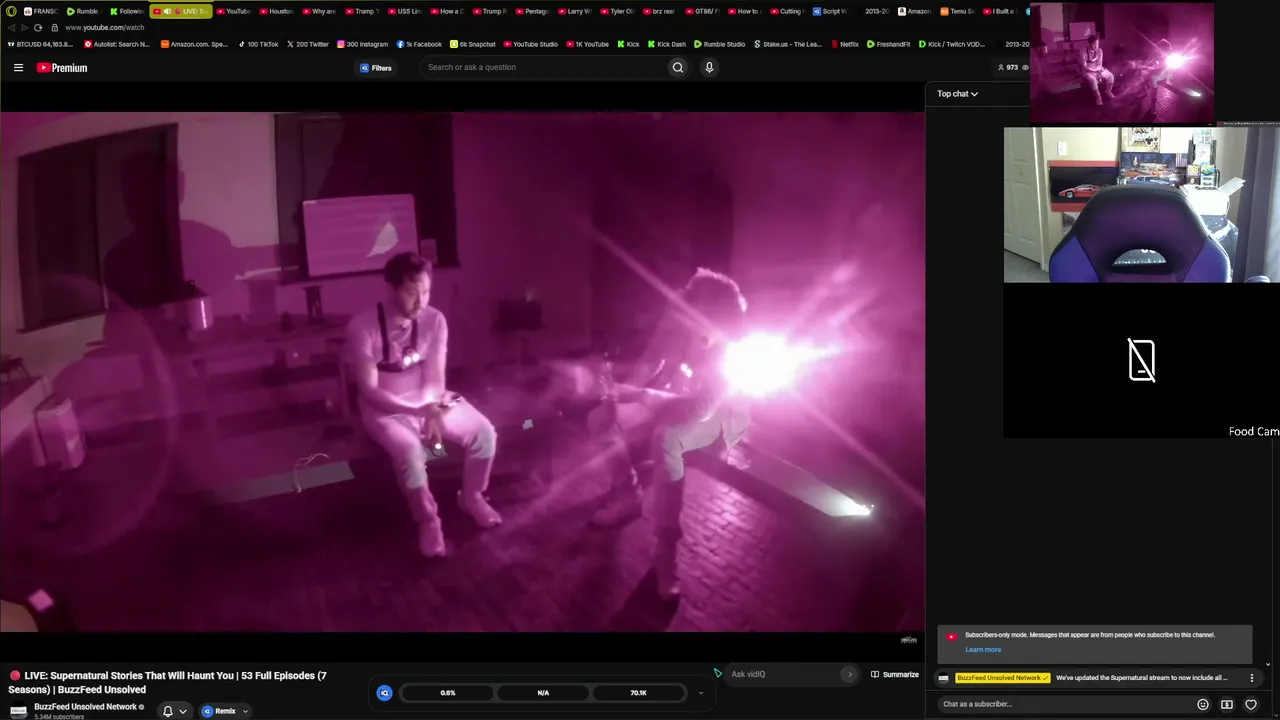Open the vidIQ Filters button
The height and width of the screenshot is (720, 1280).
click(x=376, y=68)
